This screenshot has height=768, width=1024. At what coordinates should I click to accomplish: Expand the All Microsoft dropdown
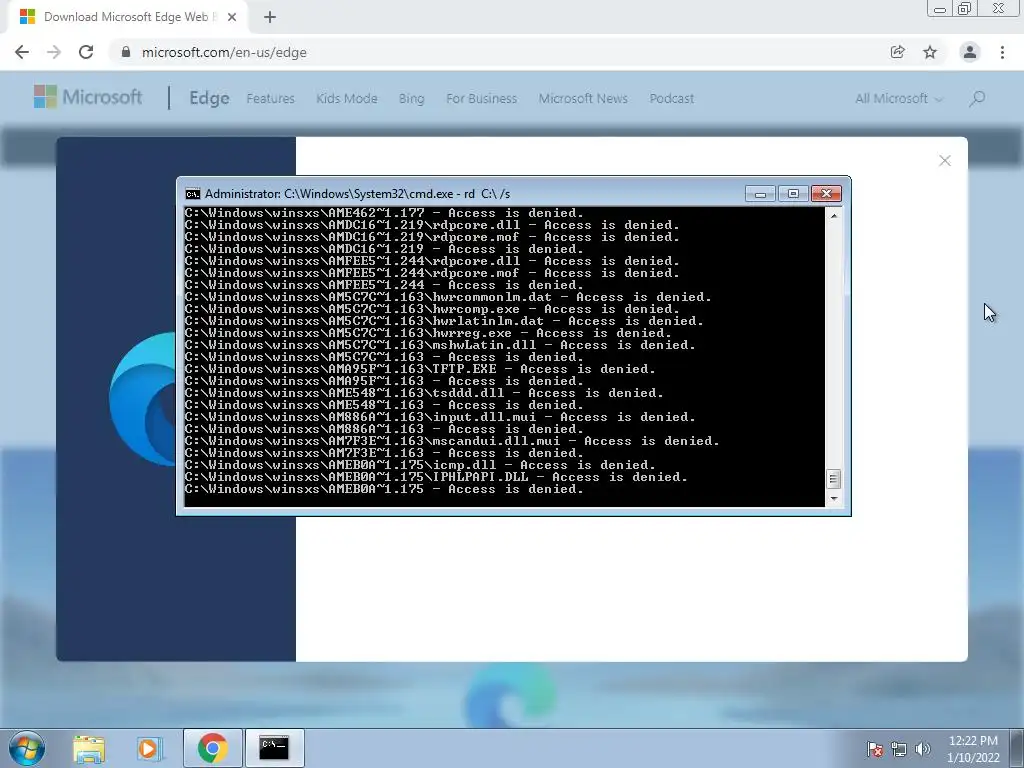(899, 99)
